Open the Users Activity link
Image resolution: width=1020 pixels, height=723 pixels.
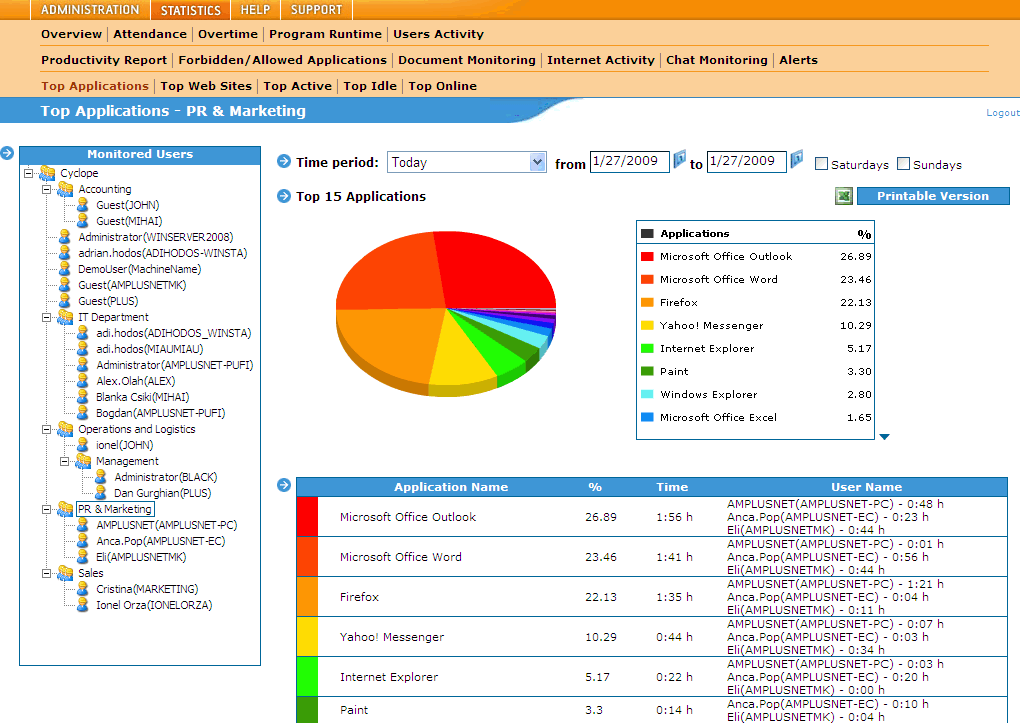click(438, 34)
